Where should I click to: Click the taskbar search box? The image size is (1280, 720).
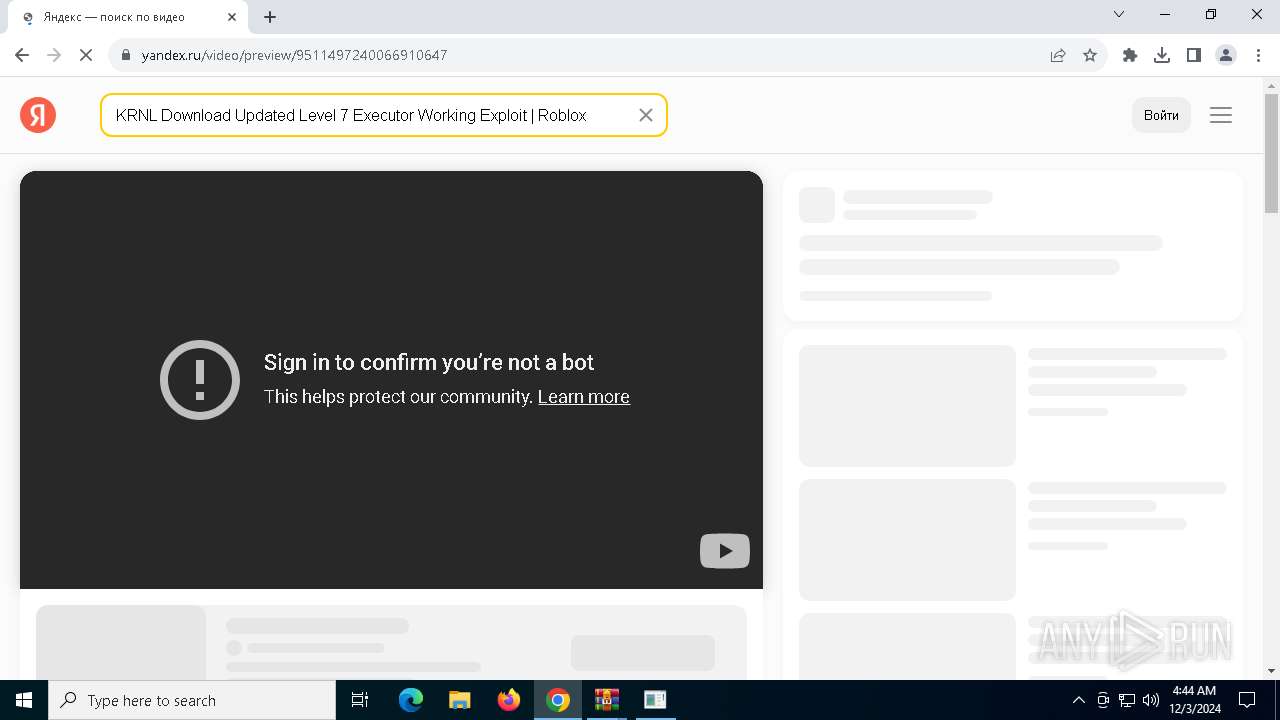(x=192, y=700)
